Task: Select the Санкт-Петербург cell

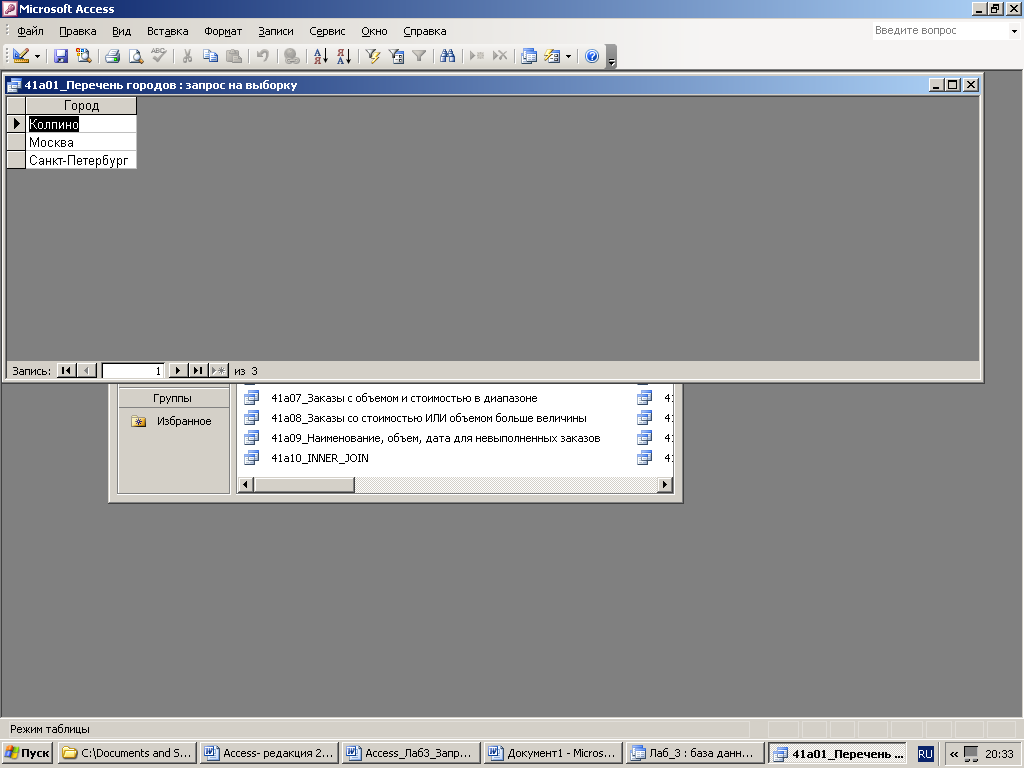Action: pyautogui.click(x=81, y=161)
